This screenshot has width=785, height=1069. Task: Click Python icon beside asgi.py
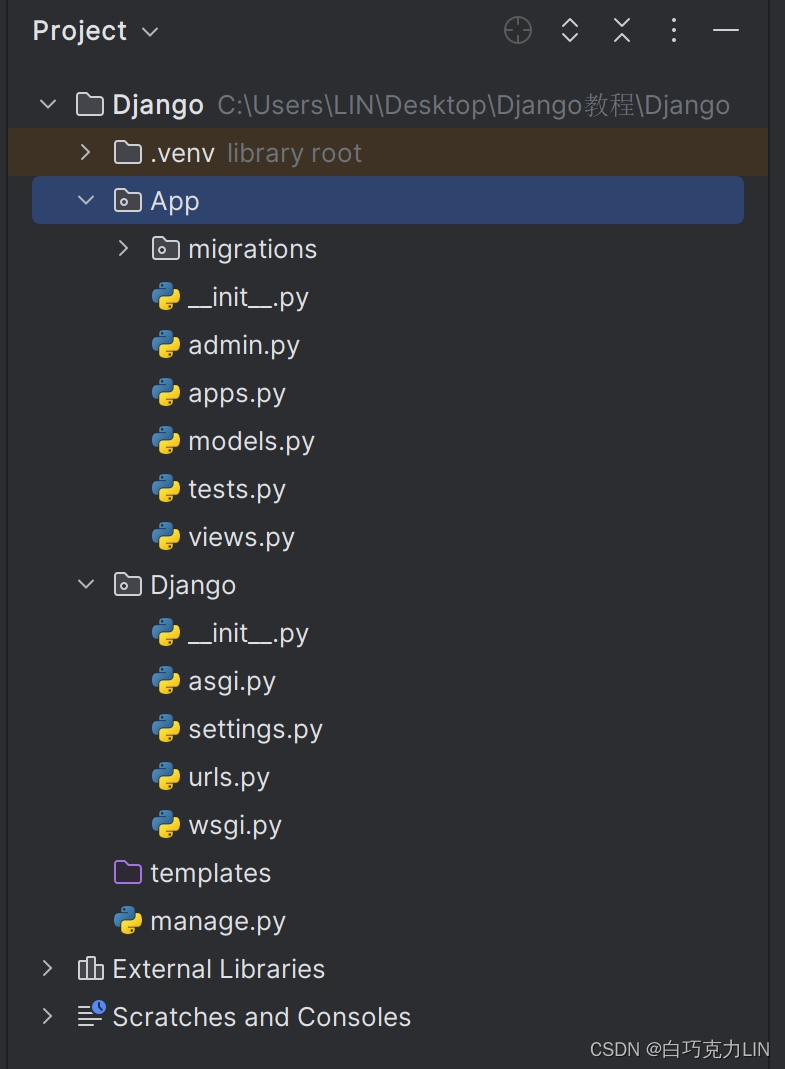(x=166, y=680)
